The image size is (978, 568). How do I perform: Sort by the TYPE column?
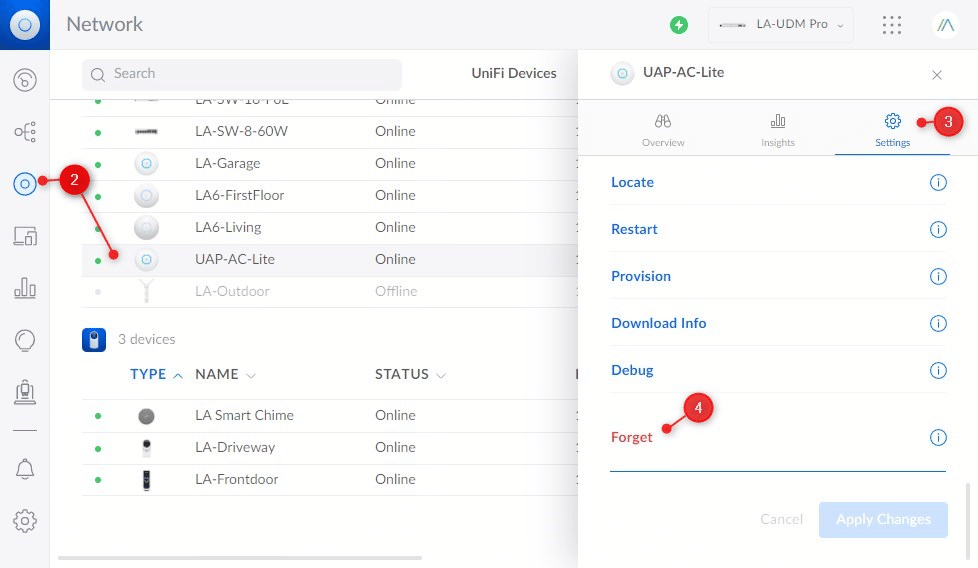[x=156, y=375]
